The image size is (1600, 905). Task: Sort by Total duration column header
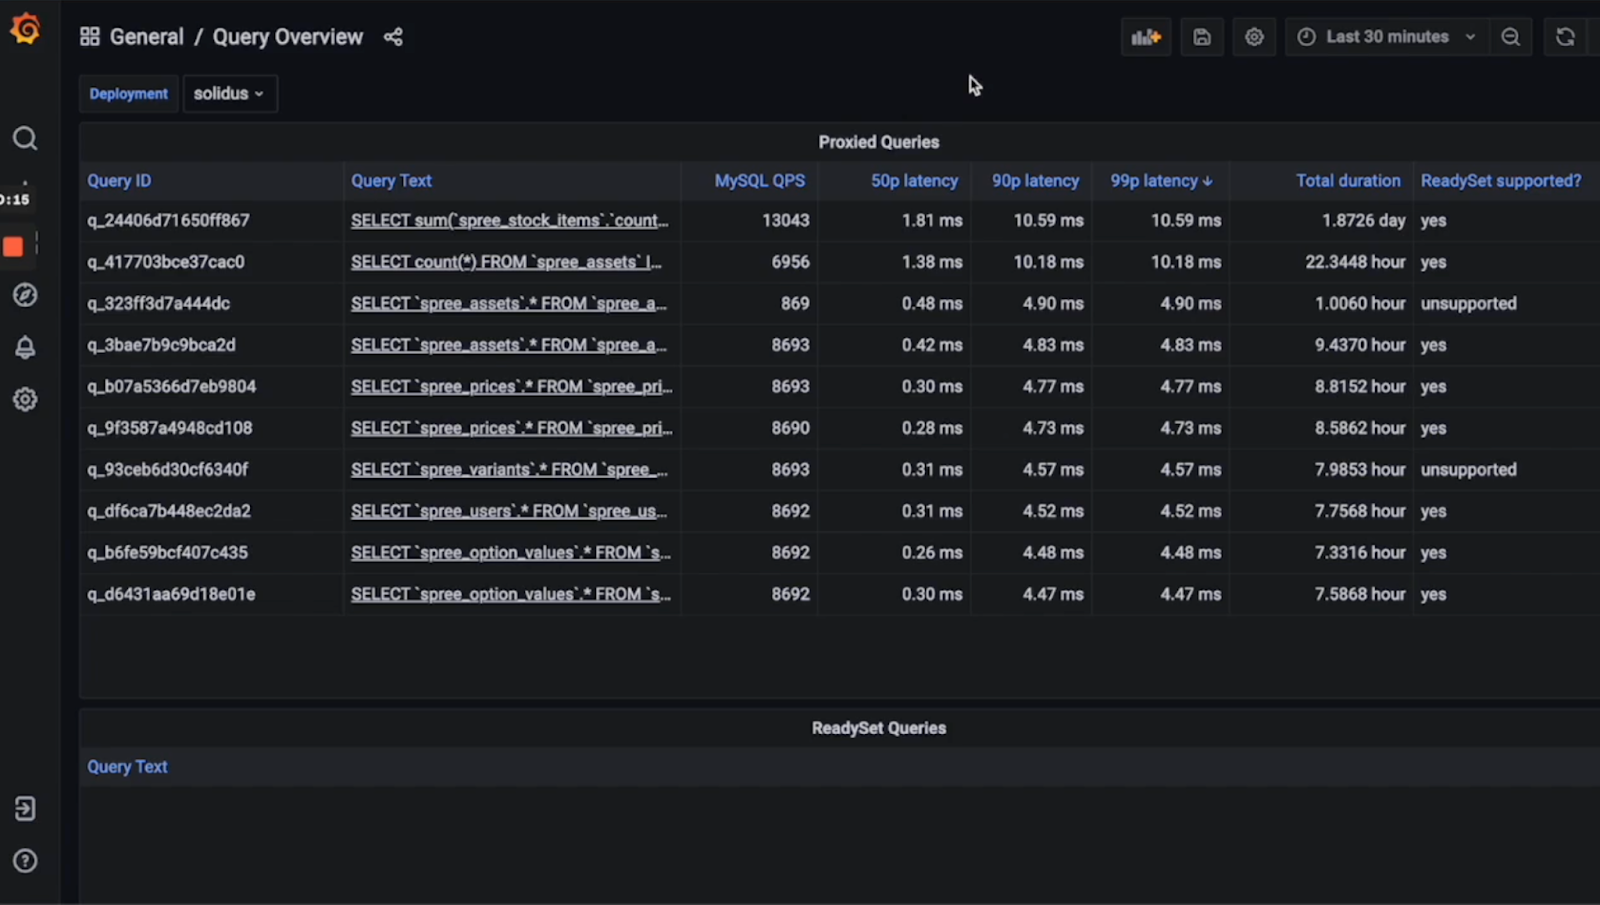(x=1348, y=181)
